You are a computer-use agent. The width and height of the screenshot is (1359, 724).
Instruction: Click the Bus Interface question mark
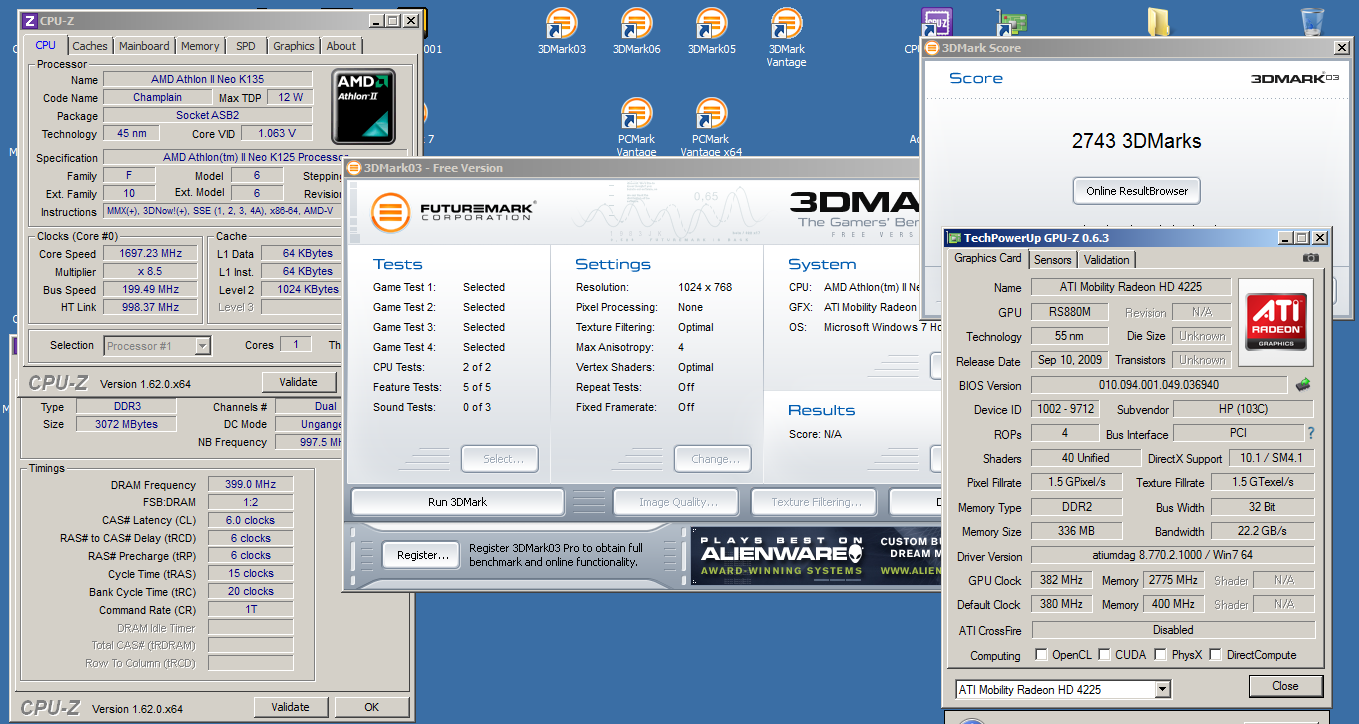pyautogui.click(x=1311, y=433)
